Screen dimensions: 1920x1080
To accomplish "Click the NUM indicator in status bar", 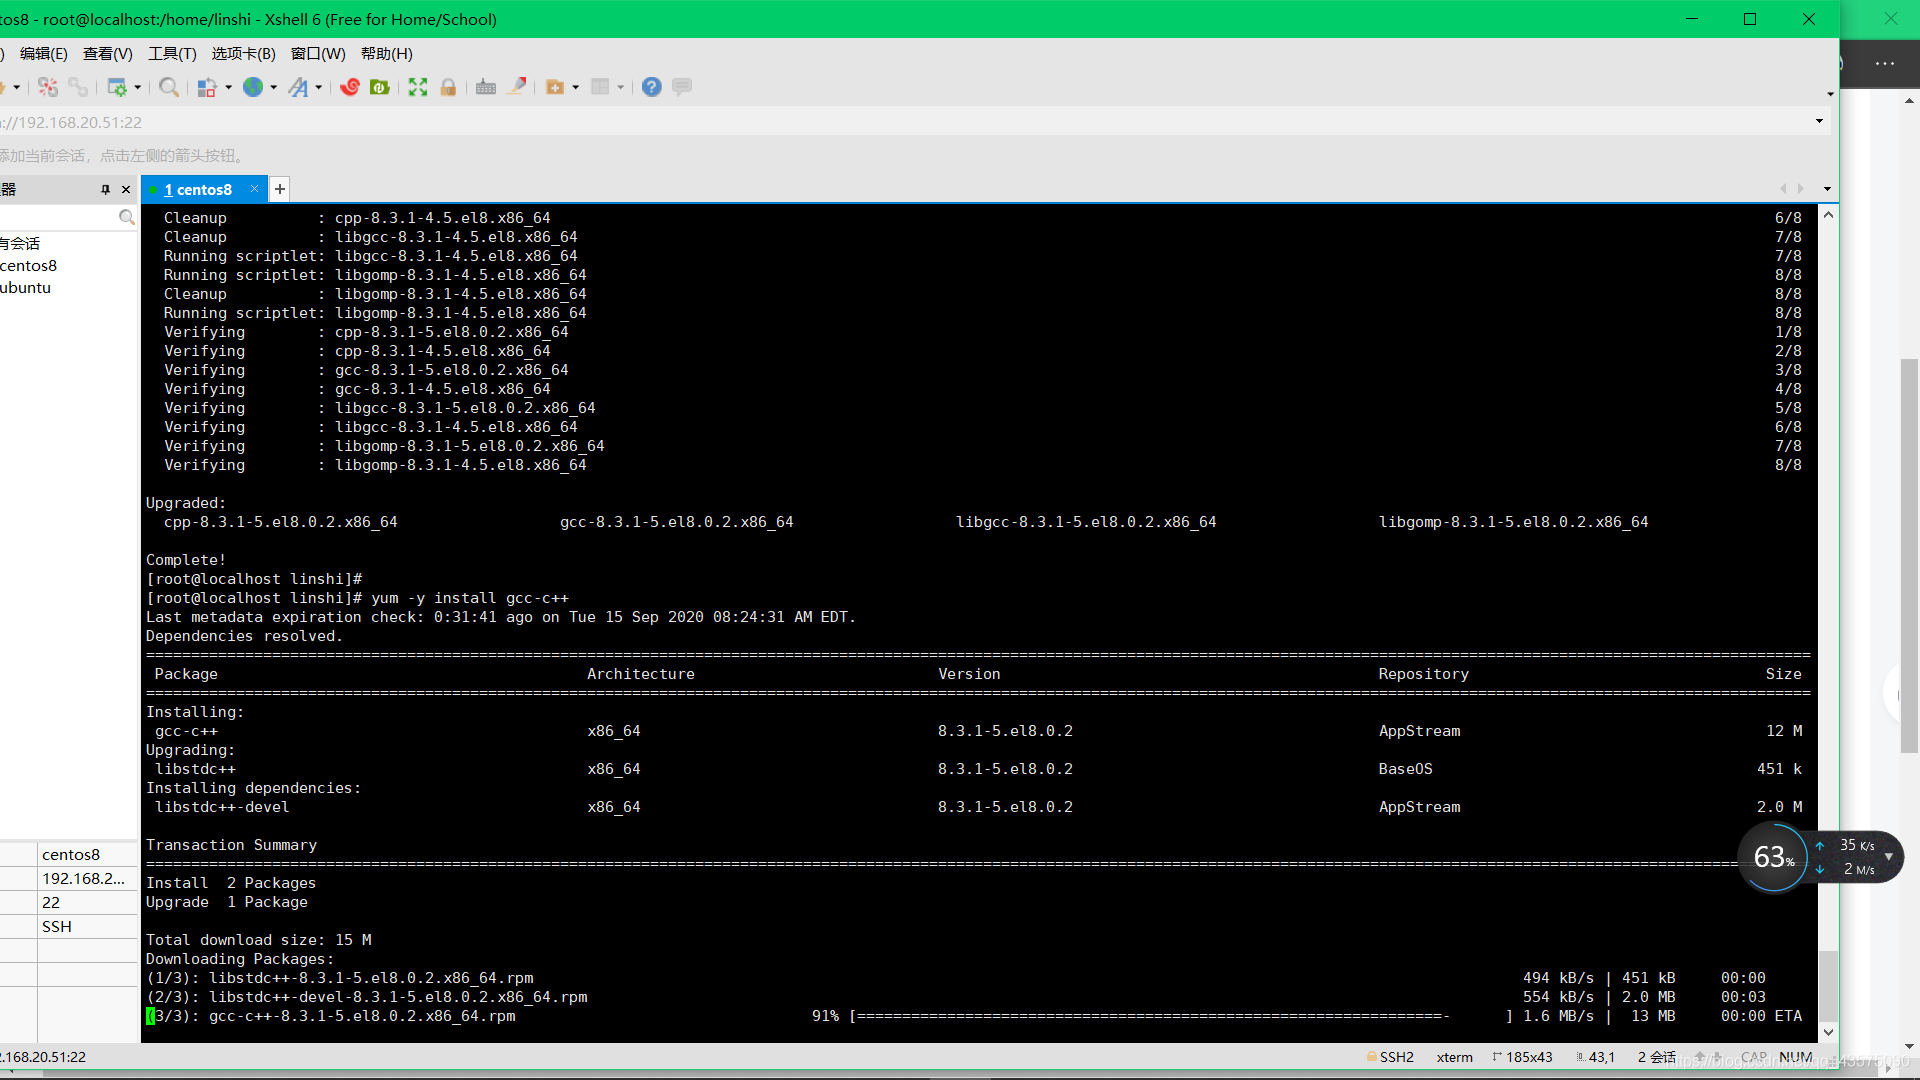I will pos(1795,1057).
